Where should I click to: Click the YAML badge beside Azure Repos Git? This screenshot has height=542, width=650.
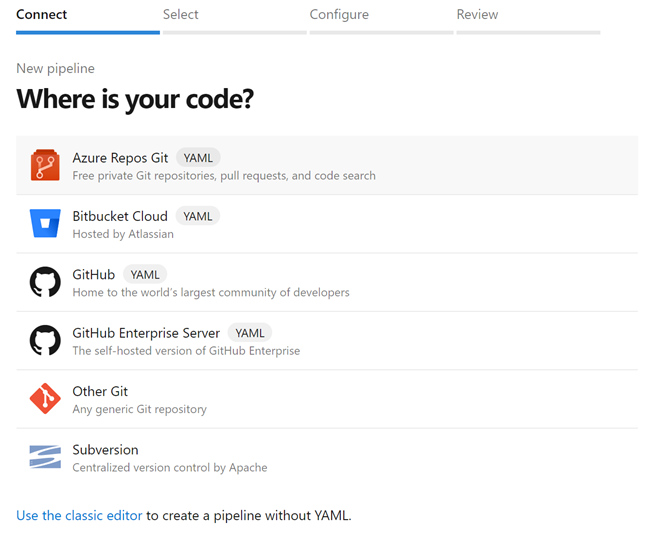coord(198,158)
